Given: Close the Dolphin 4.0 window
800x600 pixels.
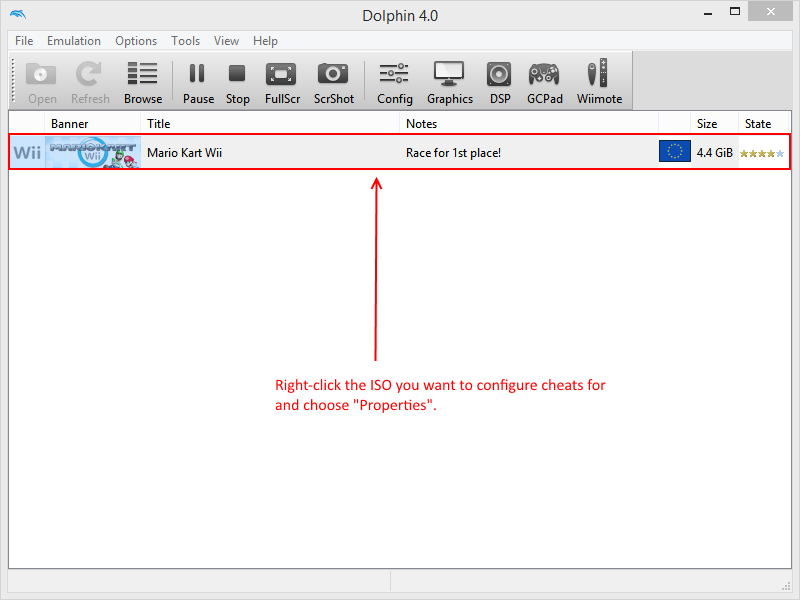Looking at the screenshot, I should click(x=770, y=12).
